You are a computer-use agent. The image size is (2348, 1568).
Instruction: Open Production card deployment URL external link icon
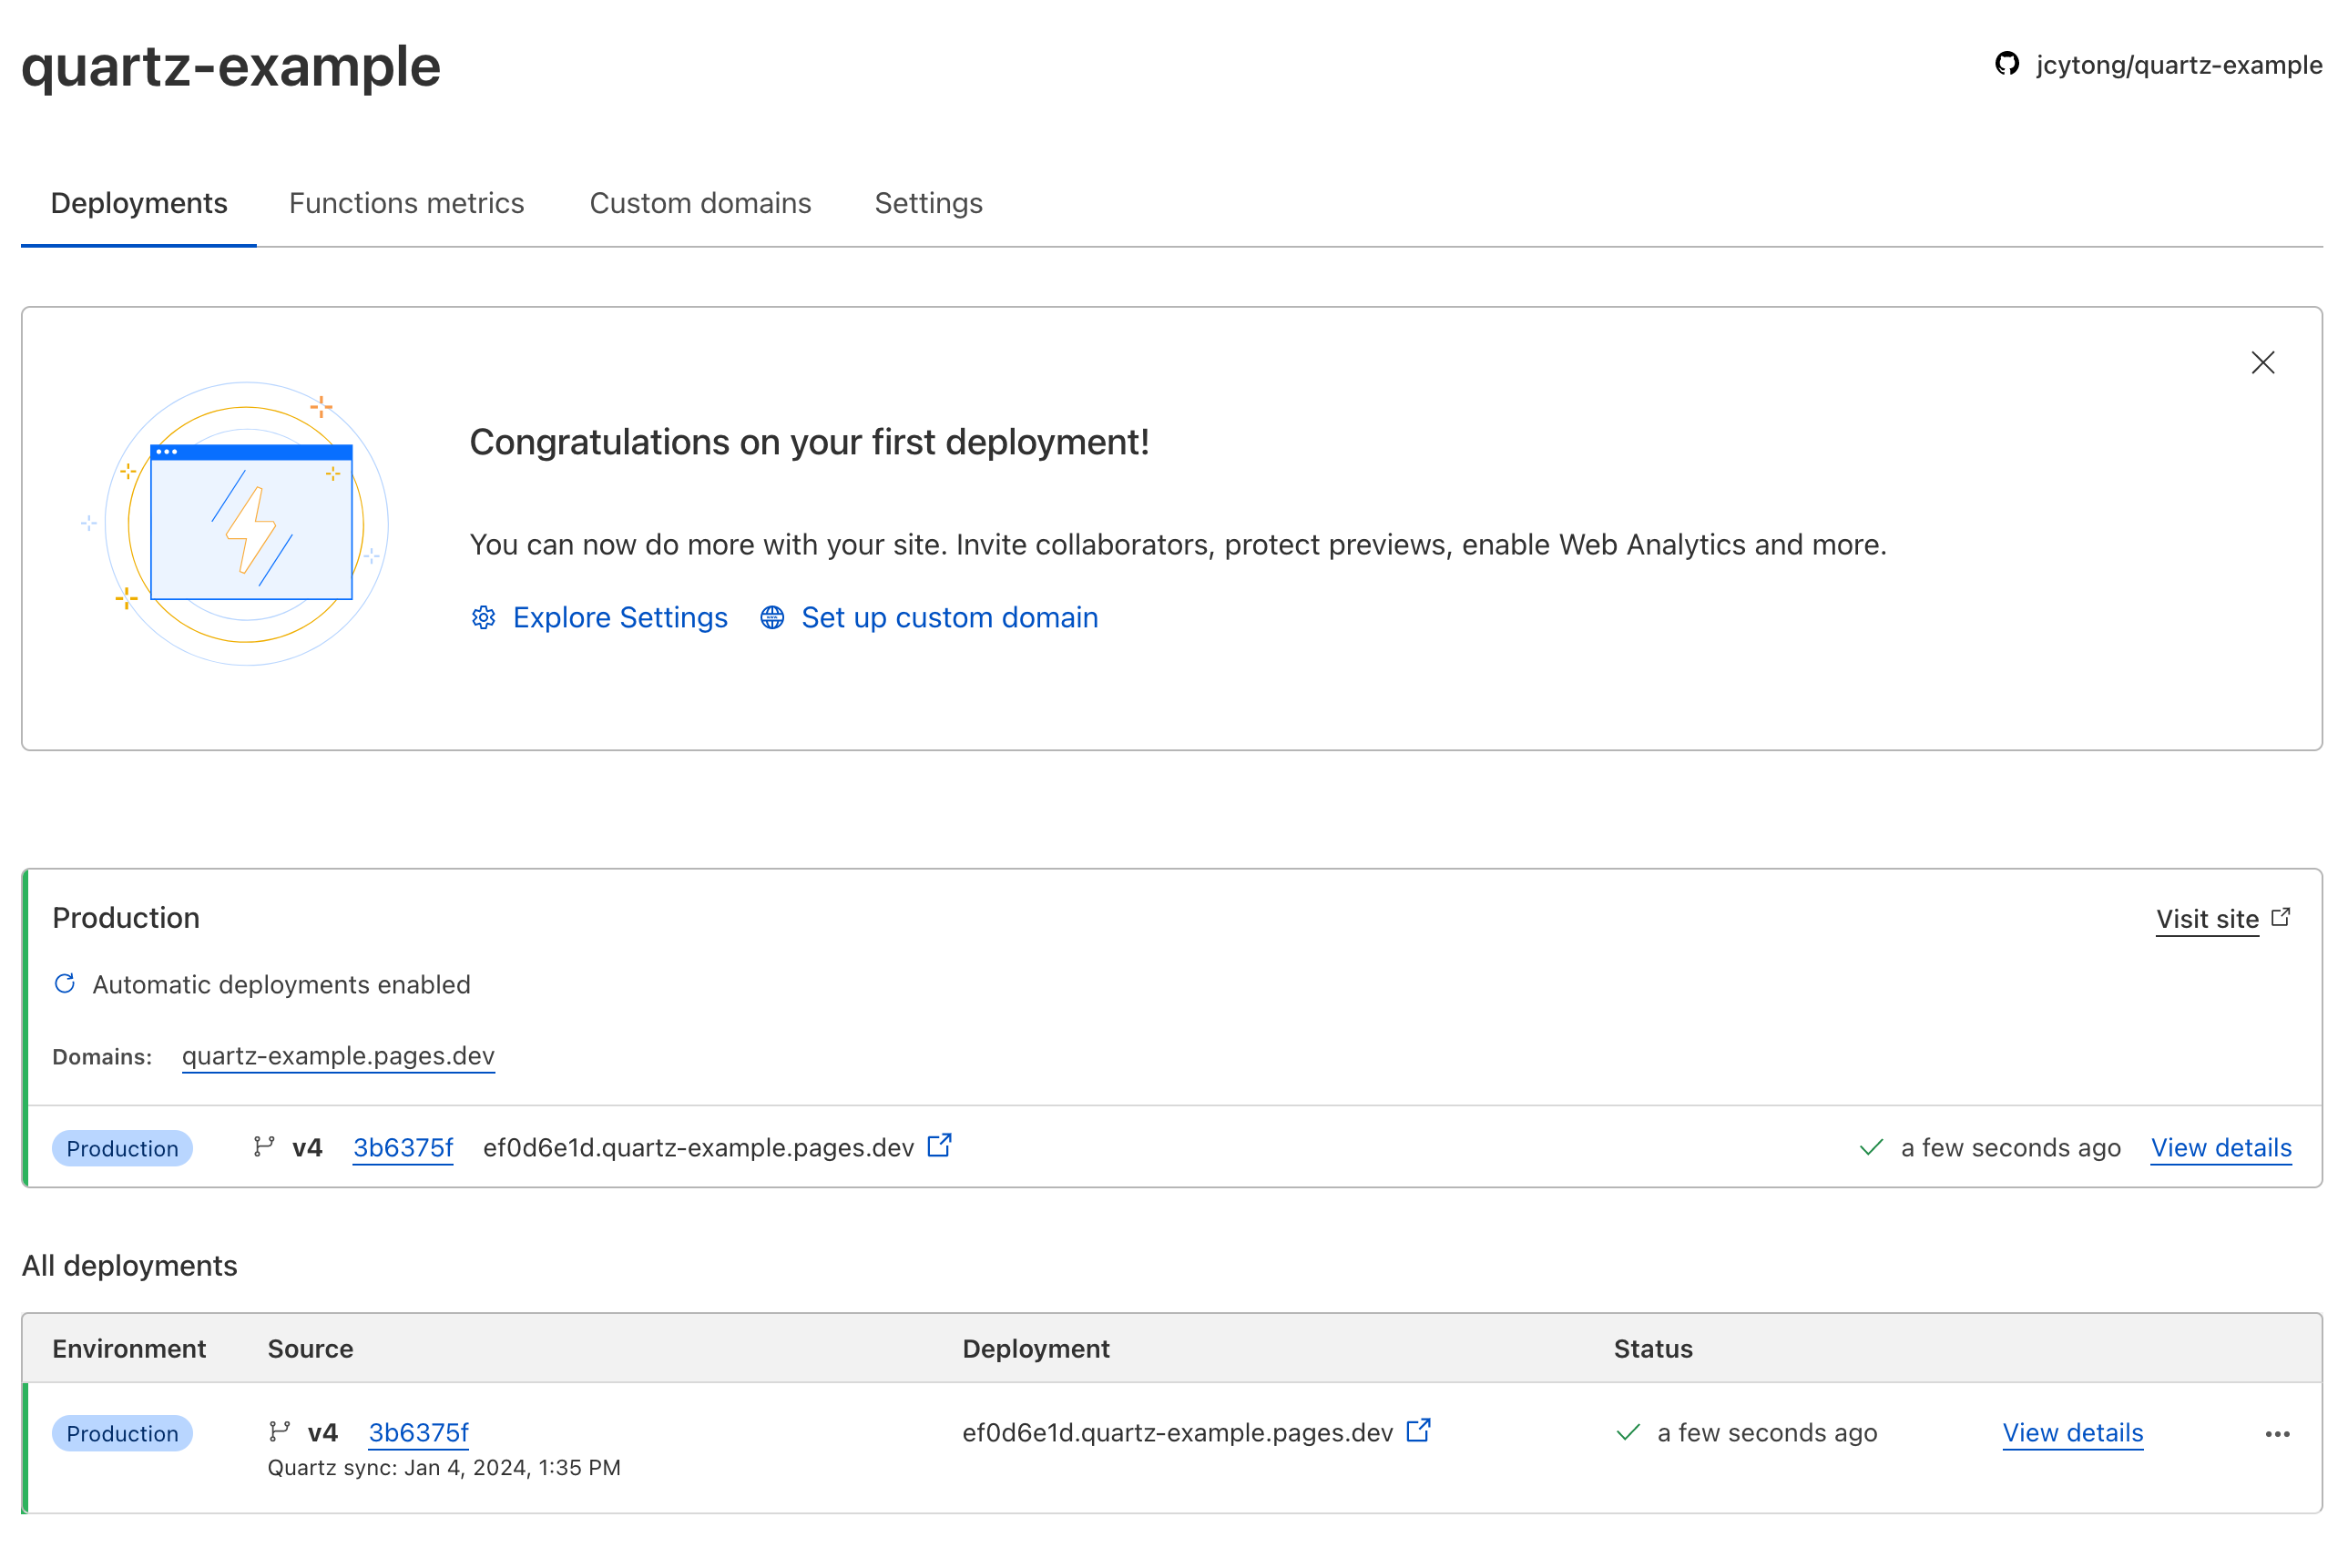(939, 1146)
